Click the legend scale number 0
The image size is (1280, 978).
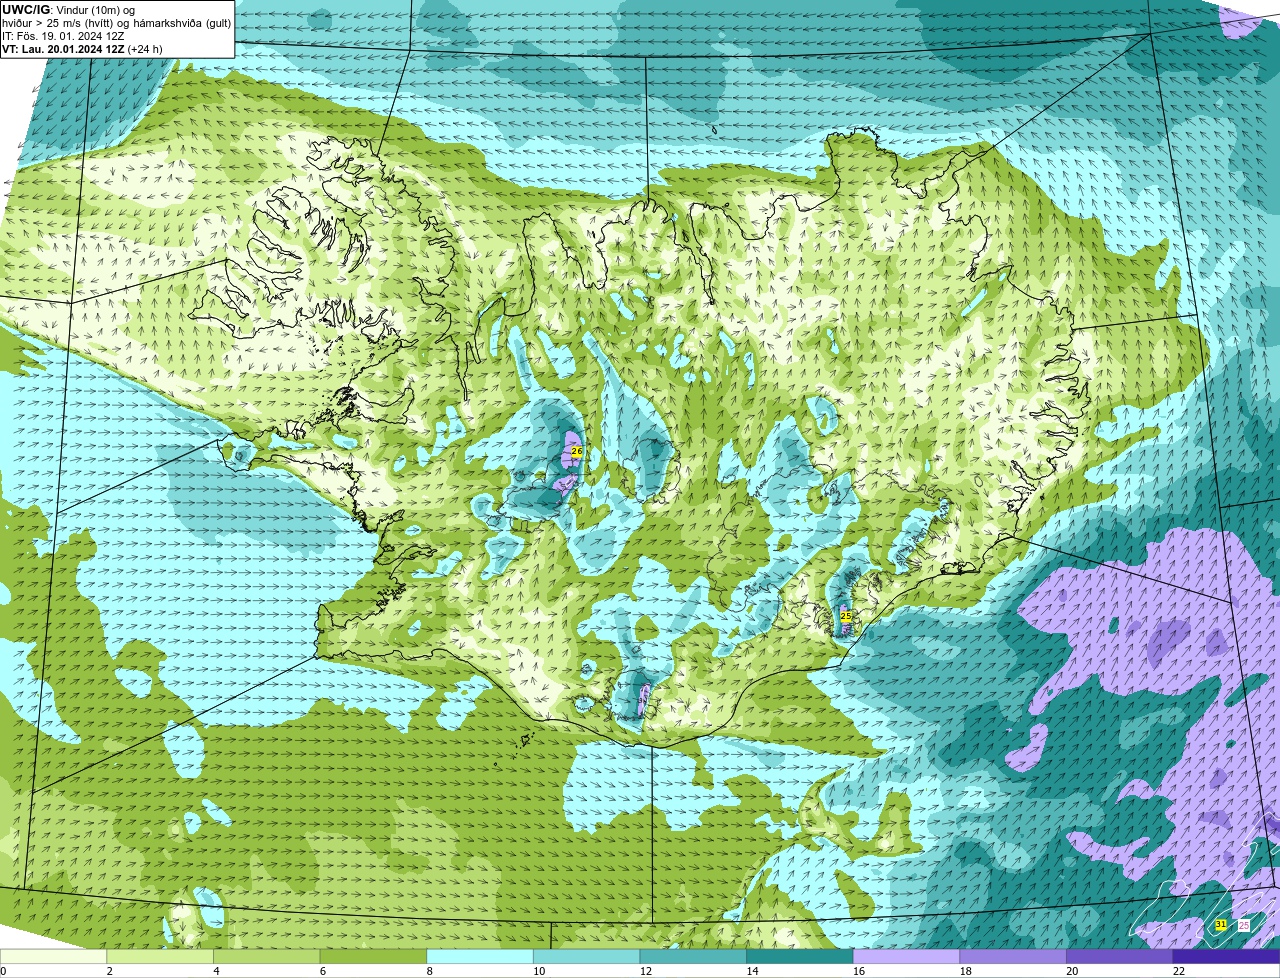[x=3, y=971]
